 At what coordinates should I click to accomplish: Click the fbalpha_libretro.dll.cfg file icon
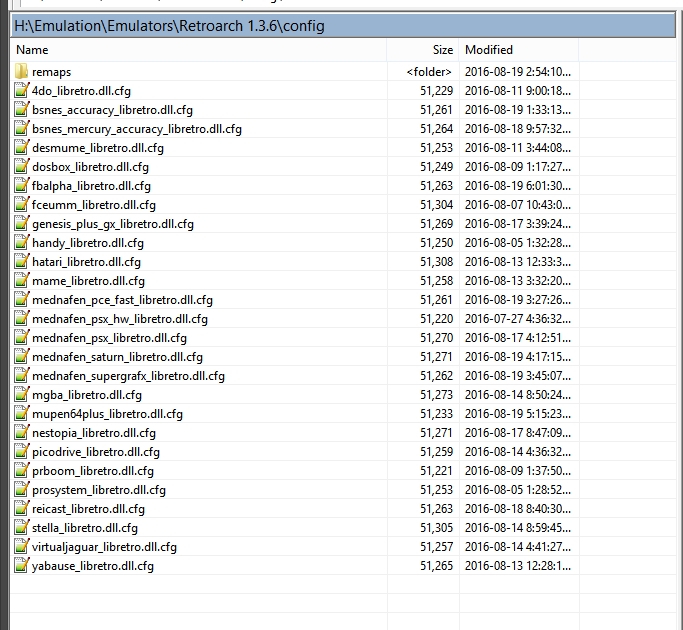[x=21, y=185]
